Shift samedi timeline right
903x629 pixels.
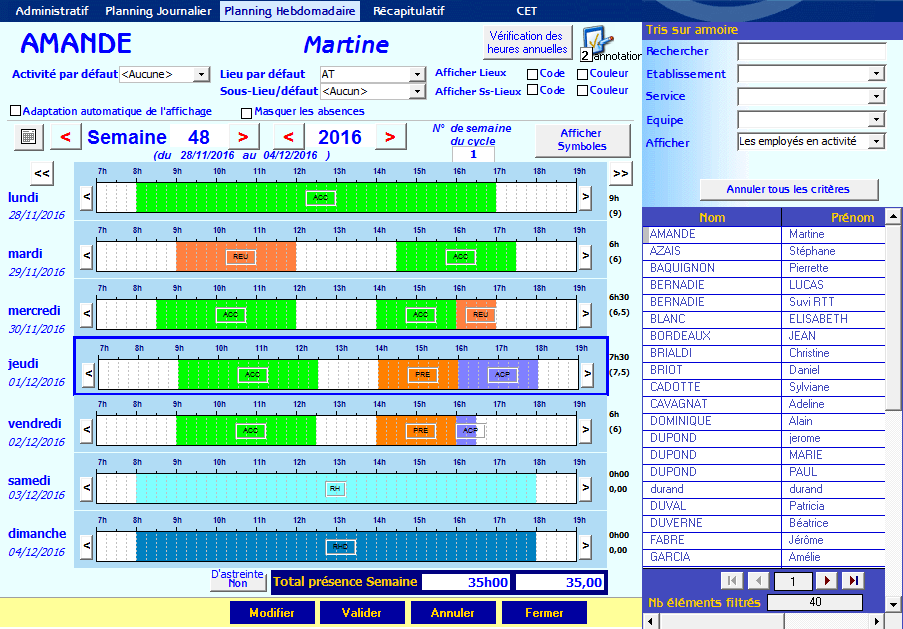coord(585,488)
